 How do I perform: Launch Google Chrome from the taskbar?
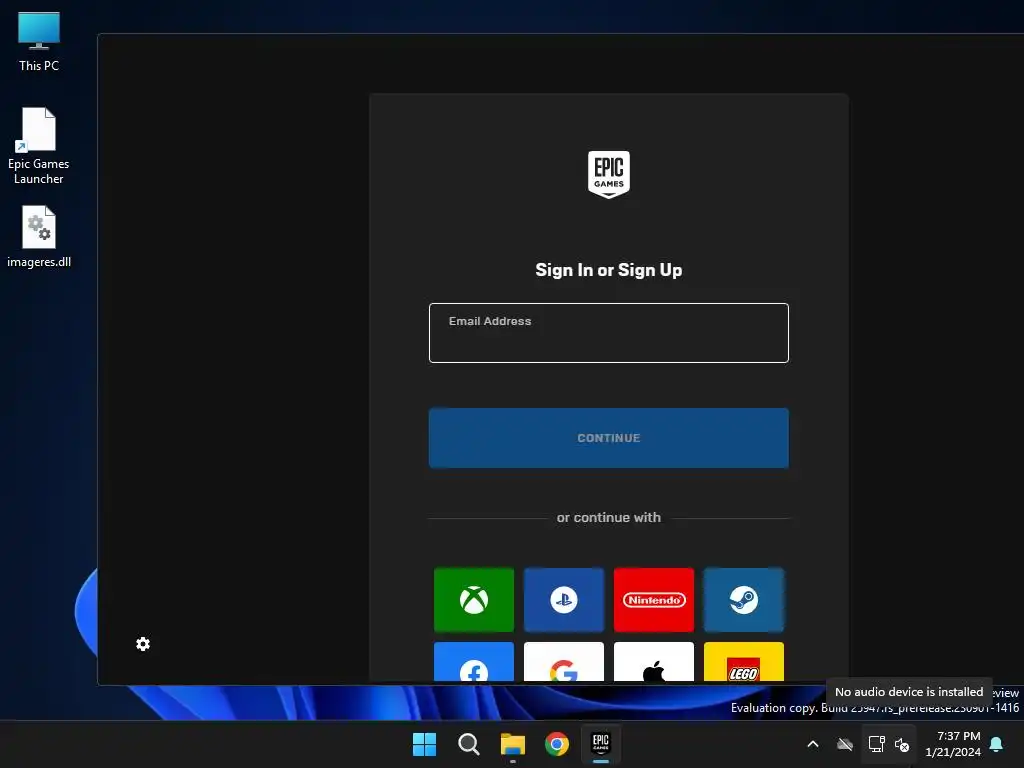point(557,744)
